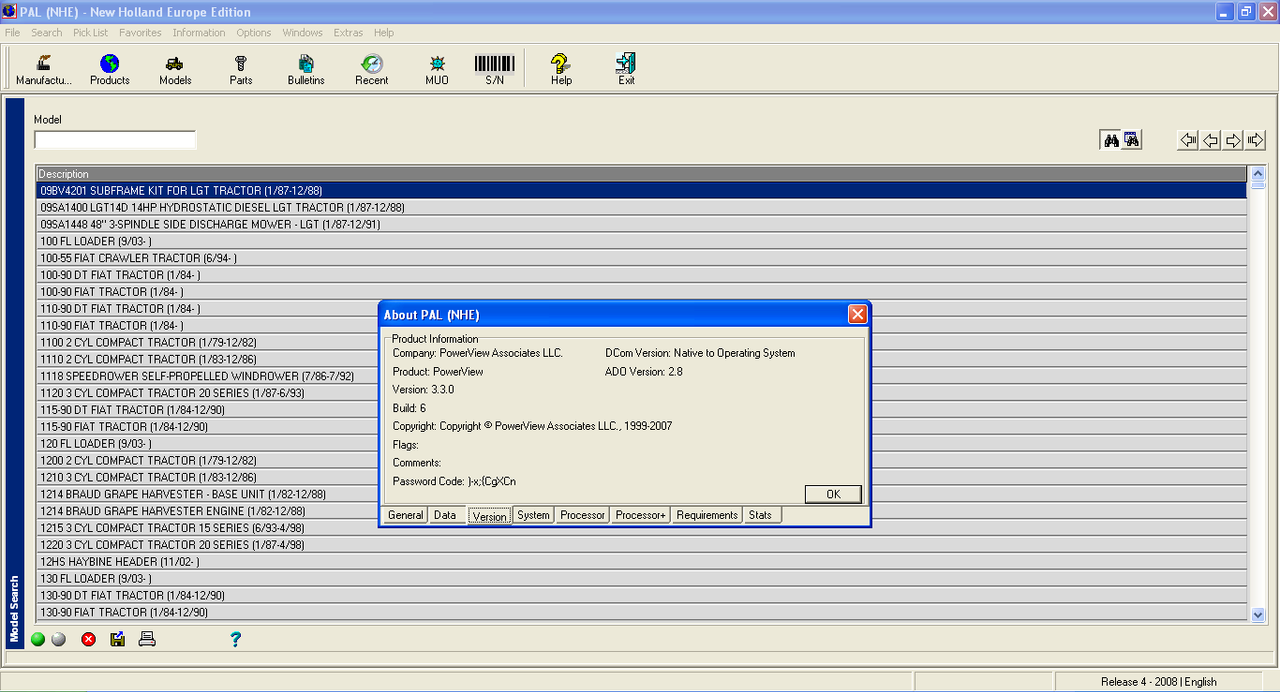Image resolution: width=1280 pixels, height=692 pixels.
Task: Click OK in the About dialog
Action: (833, 494)
